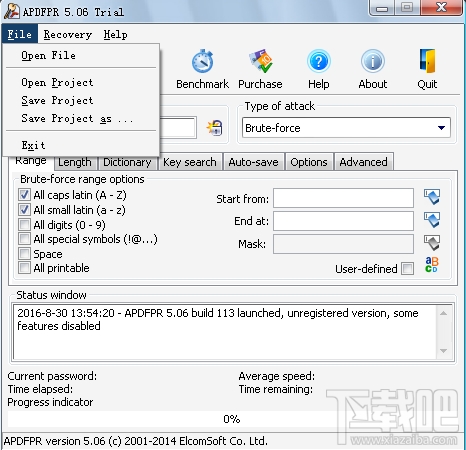Switch to the Dictionary tab
The image size is (466, 450).
click(x=127, y=163)
